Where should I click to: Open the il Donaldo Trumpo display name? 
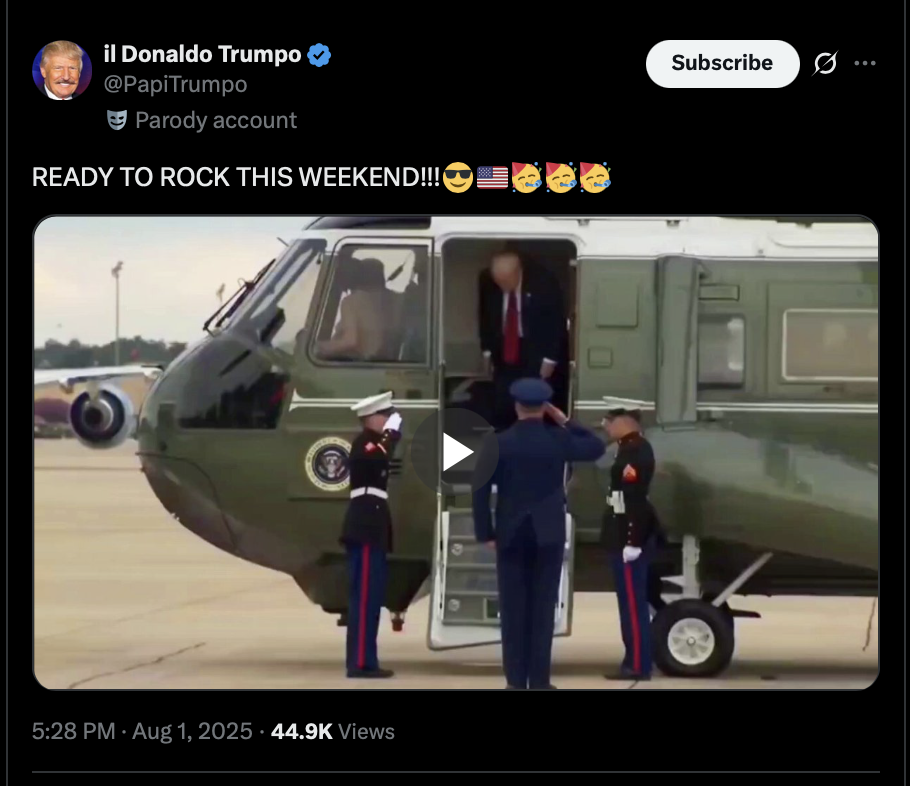[203, 55]
